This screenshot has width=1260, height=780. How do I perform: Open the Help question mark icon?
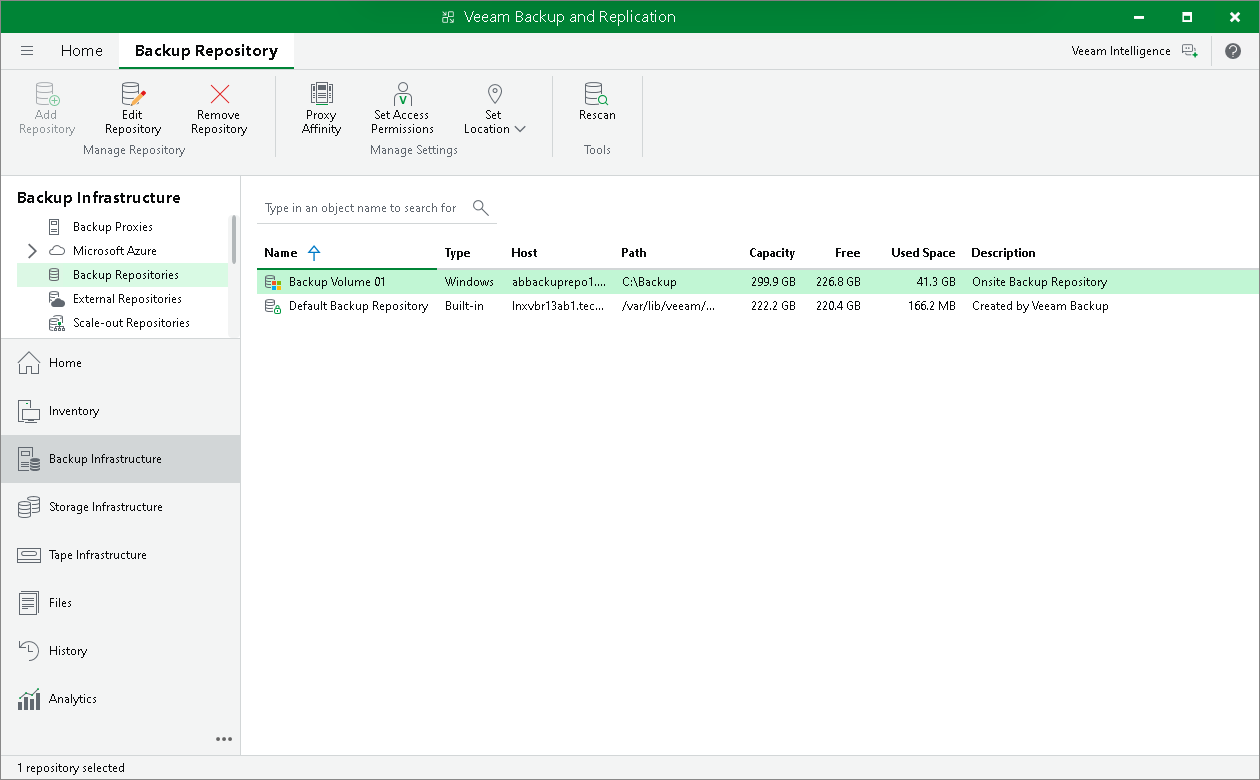point(1233,51)
